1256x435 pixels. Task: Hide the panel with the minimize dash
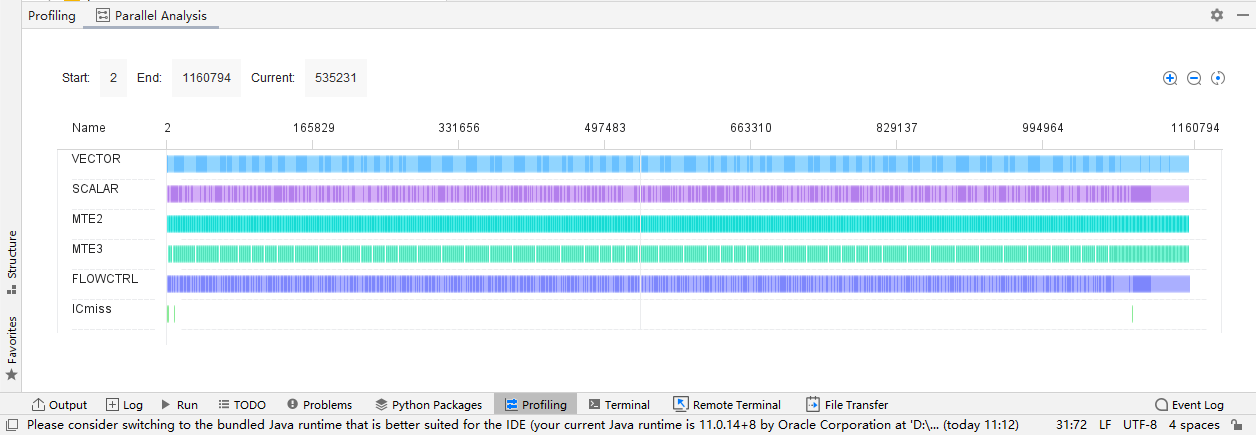(1241, 15)
